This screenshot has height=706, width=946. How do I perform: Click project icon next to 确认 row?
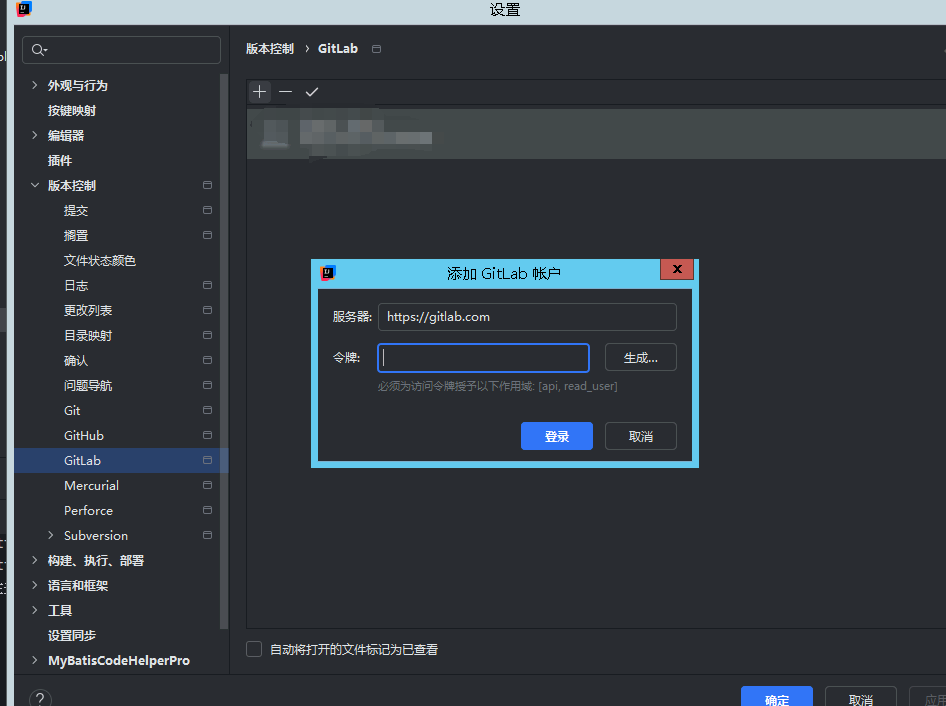coord(207,360)
